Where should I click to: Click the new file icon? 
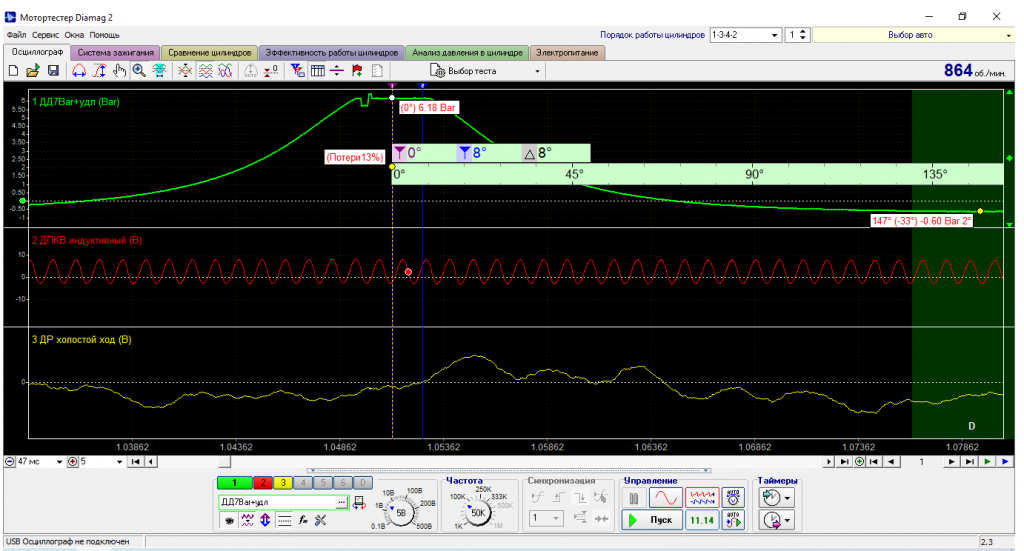13,71
